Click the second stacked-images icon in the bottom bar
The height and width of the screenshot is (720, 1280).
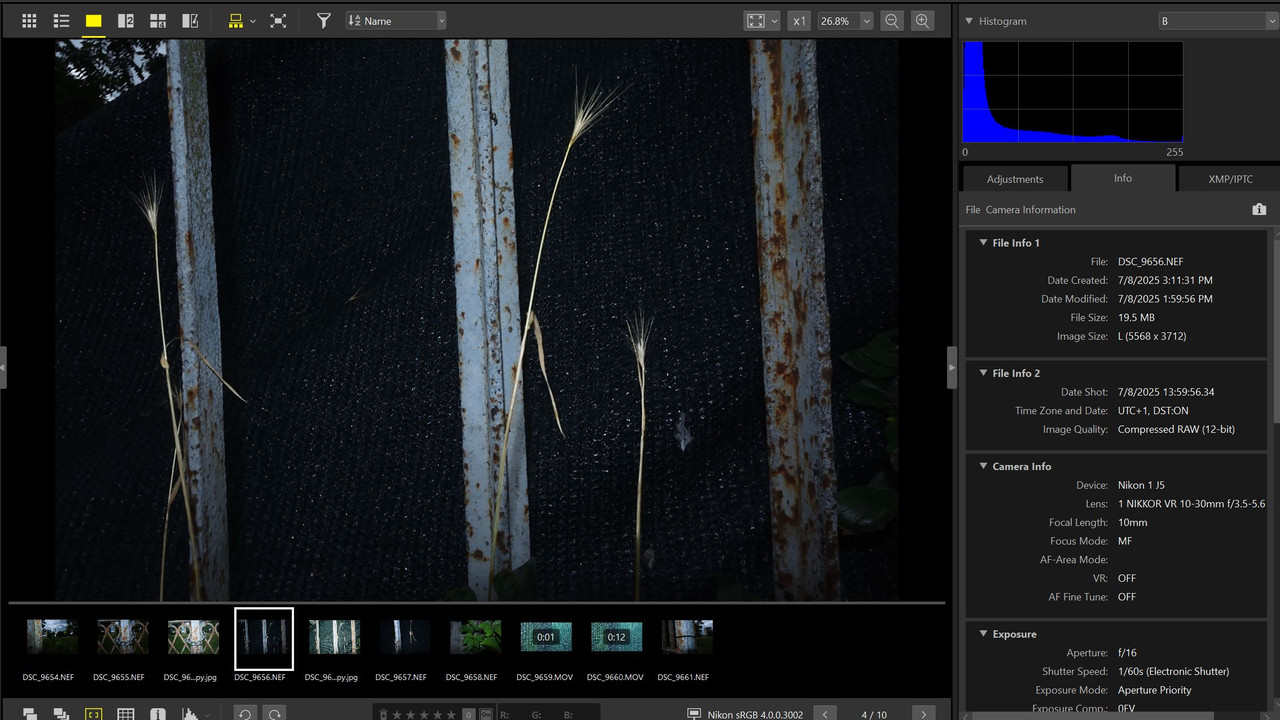tap(61, 714)
